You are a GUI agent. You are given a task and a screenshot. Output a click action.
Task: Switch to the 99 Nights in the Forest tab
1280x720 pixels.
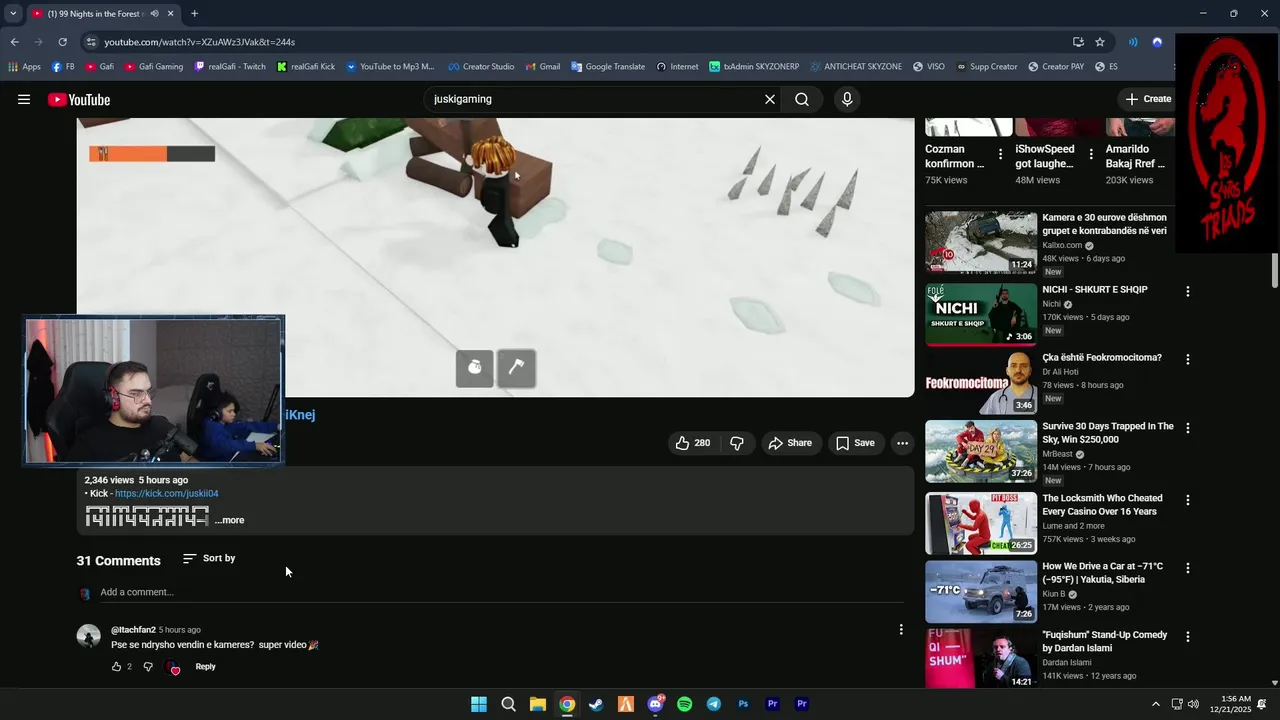pyautogui.click(x=98, y=13)
